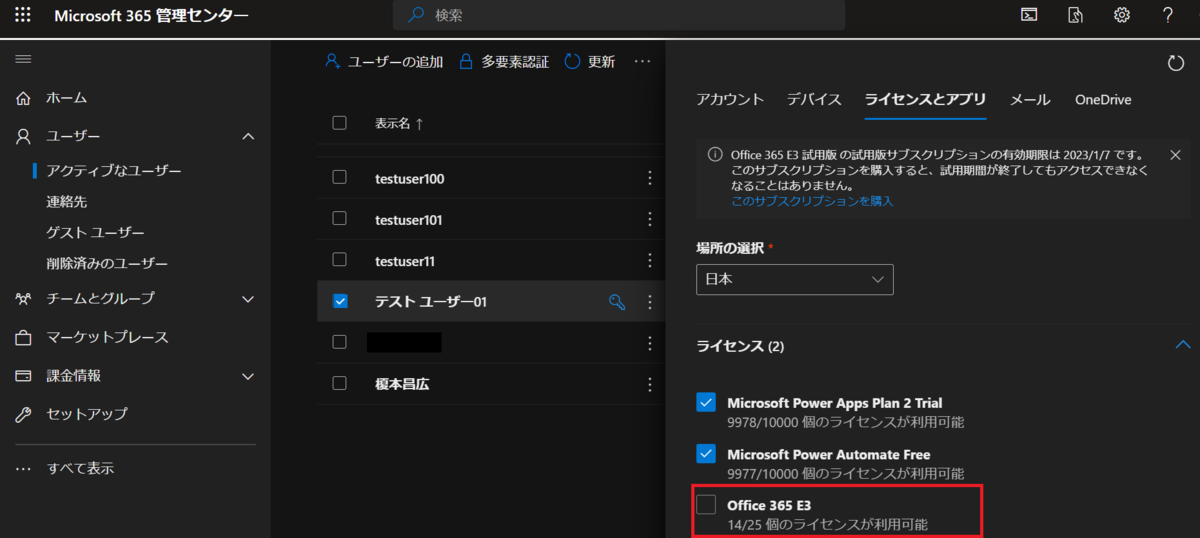Click the search magnifier icon

(417, 15)
